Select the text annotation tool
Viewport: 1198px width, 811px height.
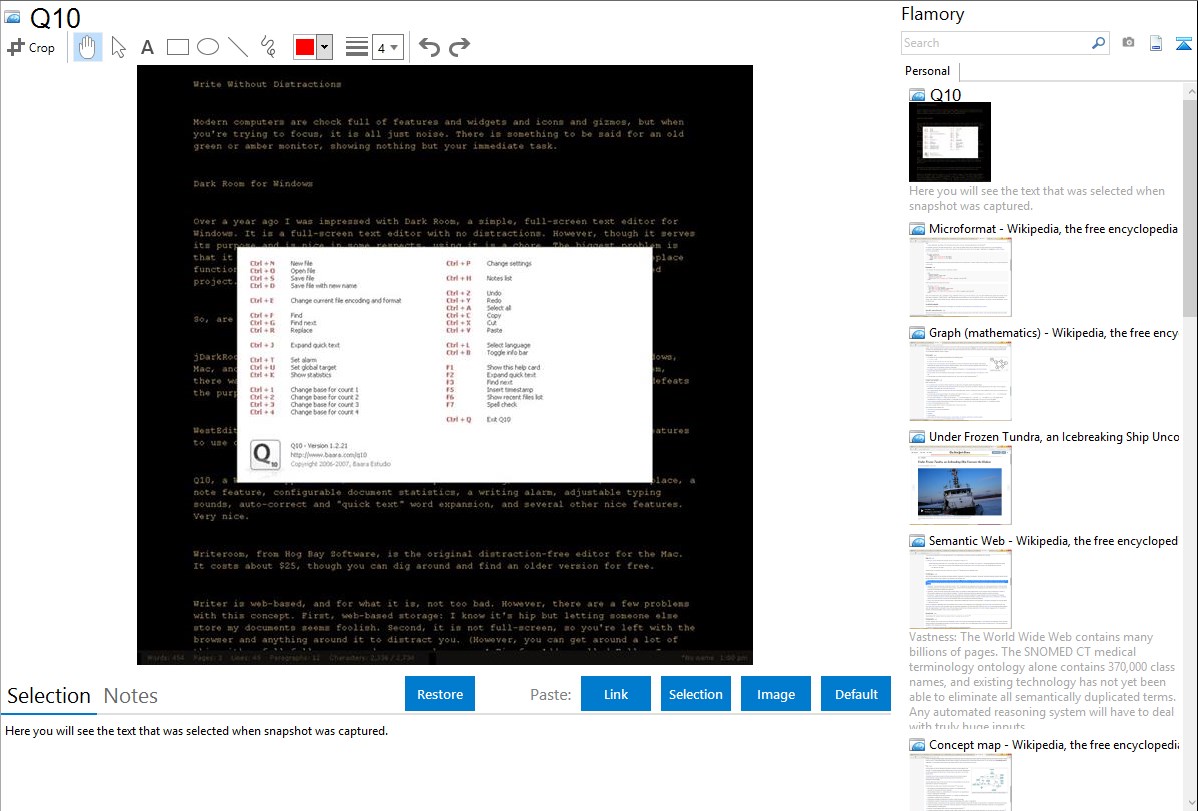click(147, 47)
